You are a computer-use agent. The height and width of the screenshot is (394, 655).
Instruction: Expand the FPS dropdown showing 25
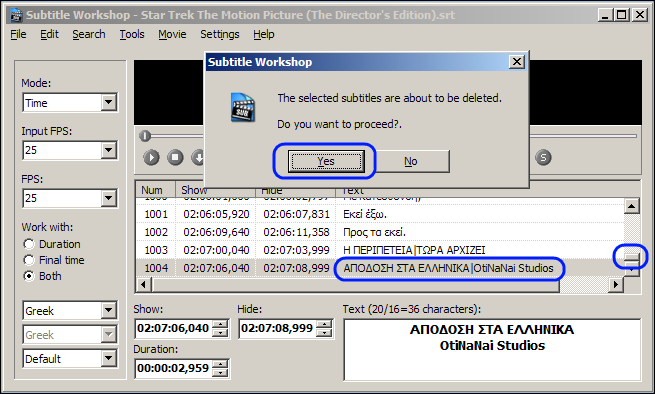[108, 198]
